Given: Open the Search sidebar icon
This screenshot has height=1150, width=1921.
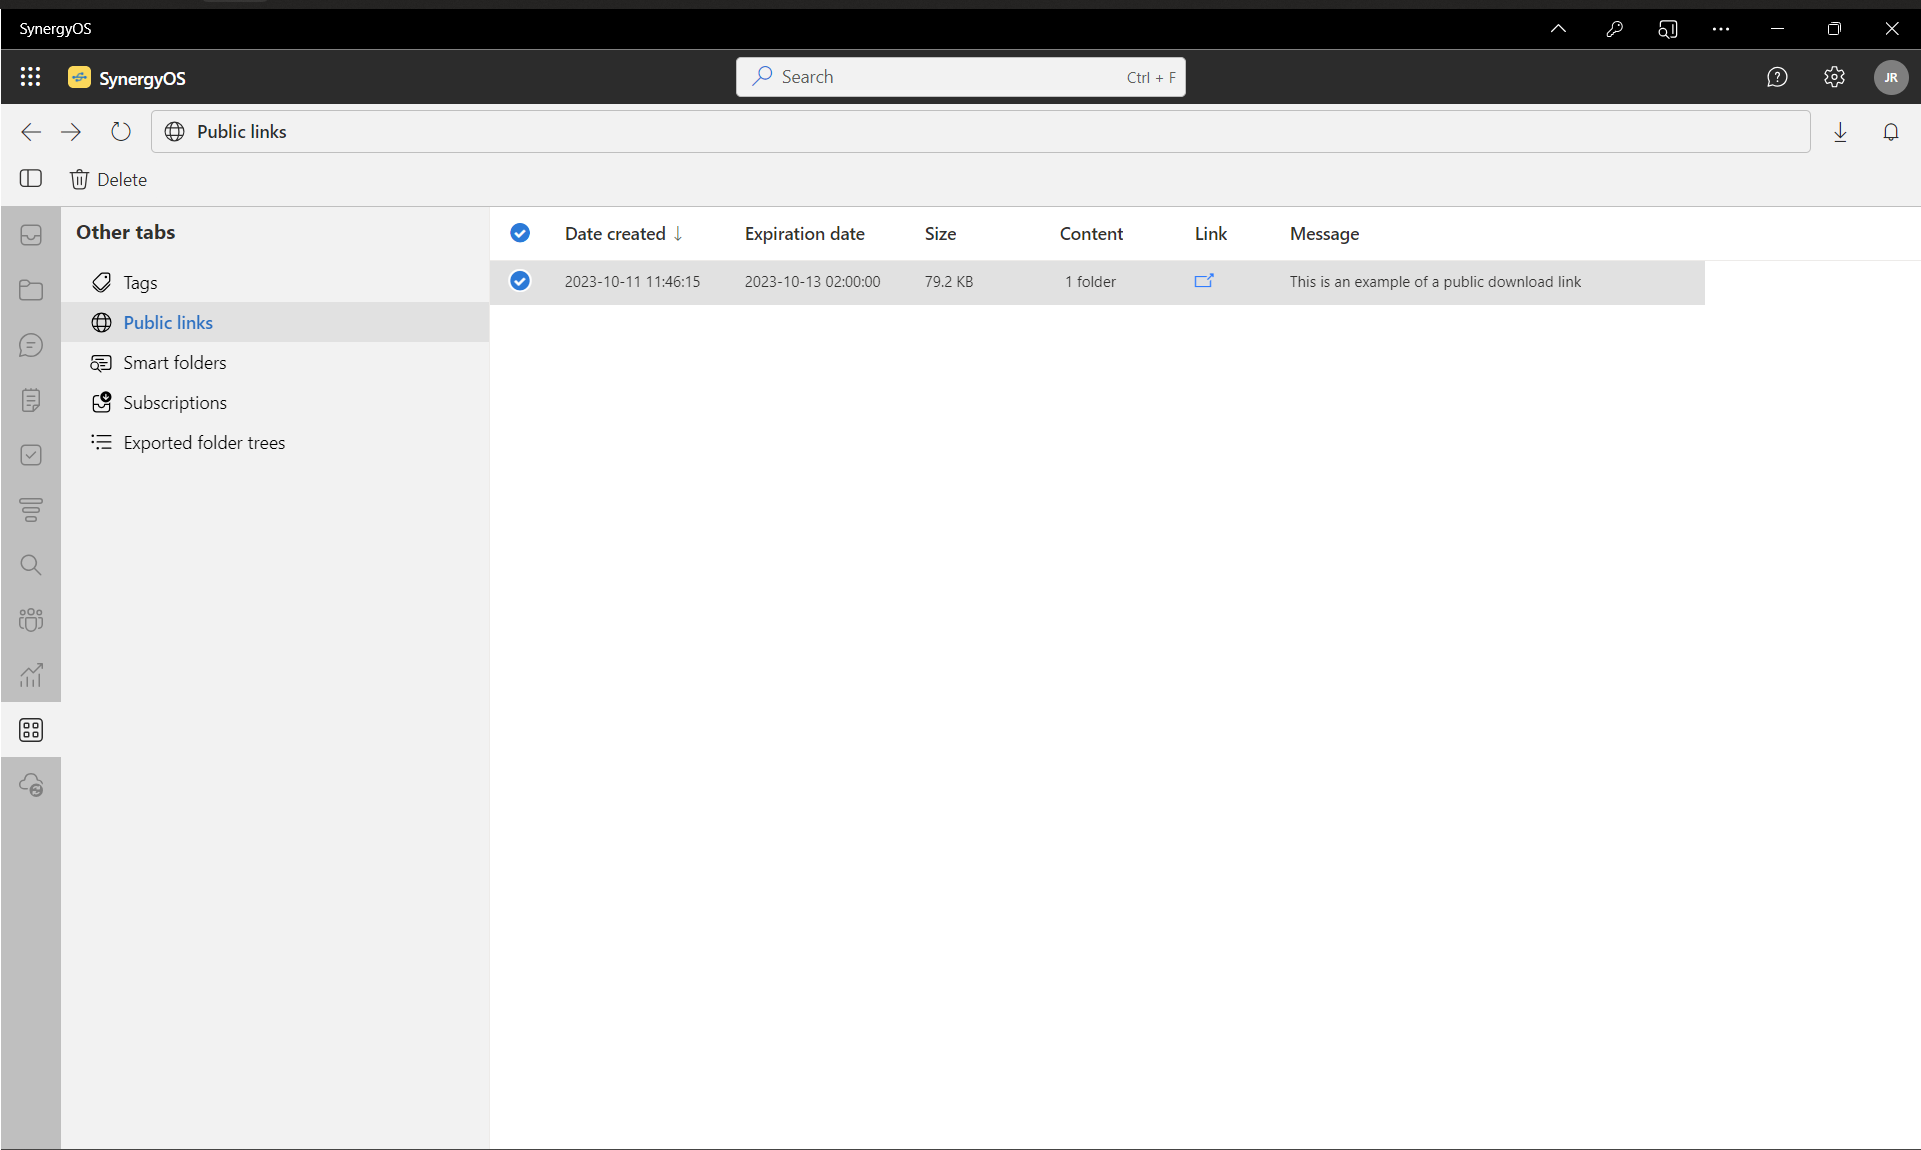Looking at the screenshot, I should [31, 565].
